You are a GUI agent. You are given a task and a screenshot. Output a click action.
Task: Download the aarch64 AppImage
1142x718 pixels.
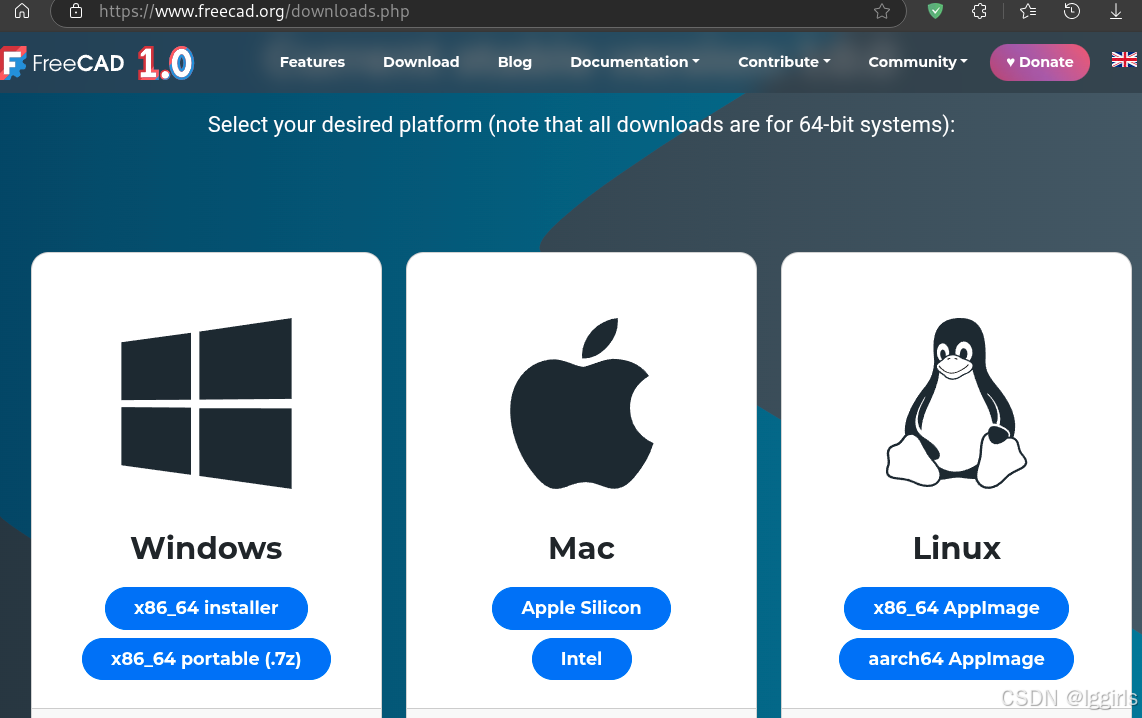pyautogui.click(x=956, y=659)
